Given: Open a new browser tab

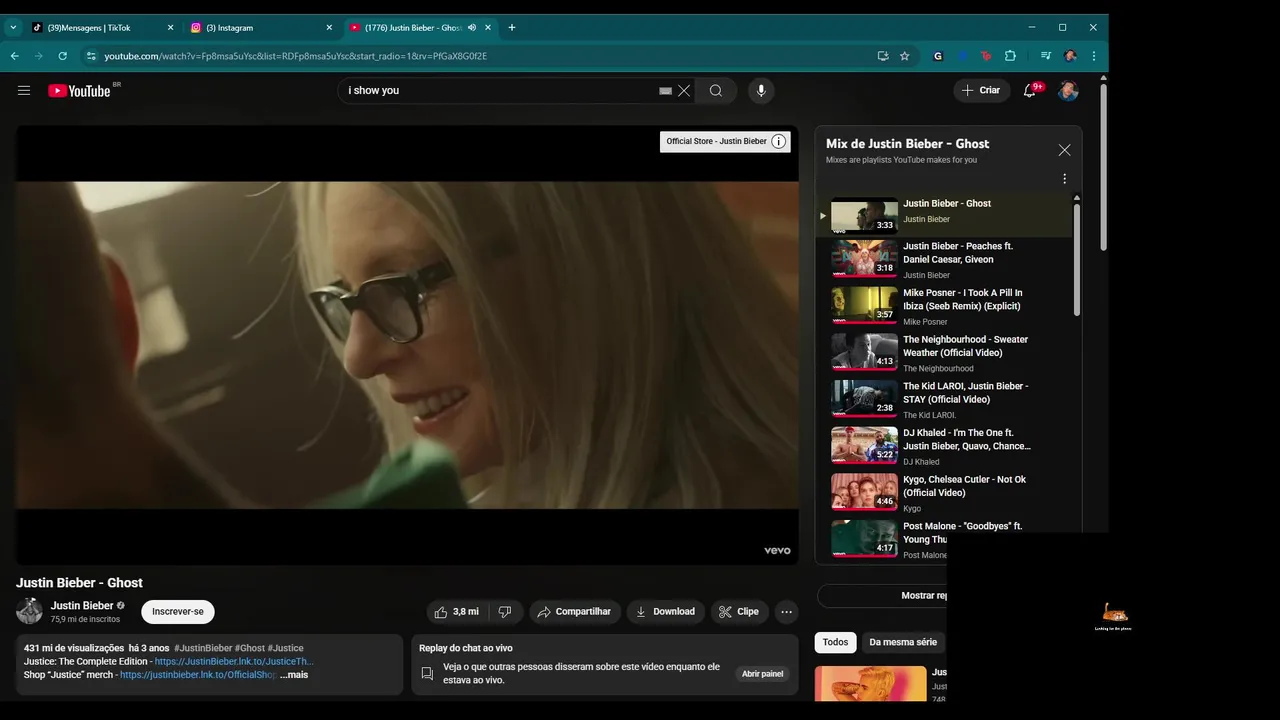Looking at the screenshot, I should pos(512,27).
